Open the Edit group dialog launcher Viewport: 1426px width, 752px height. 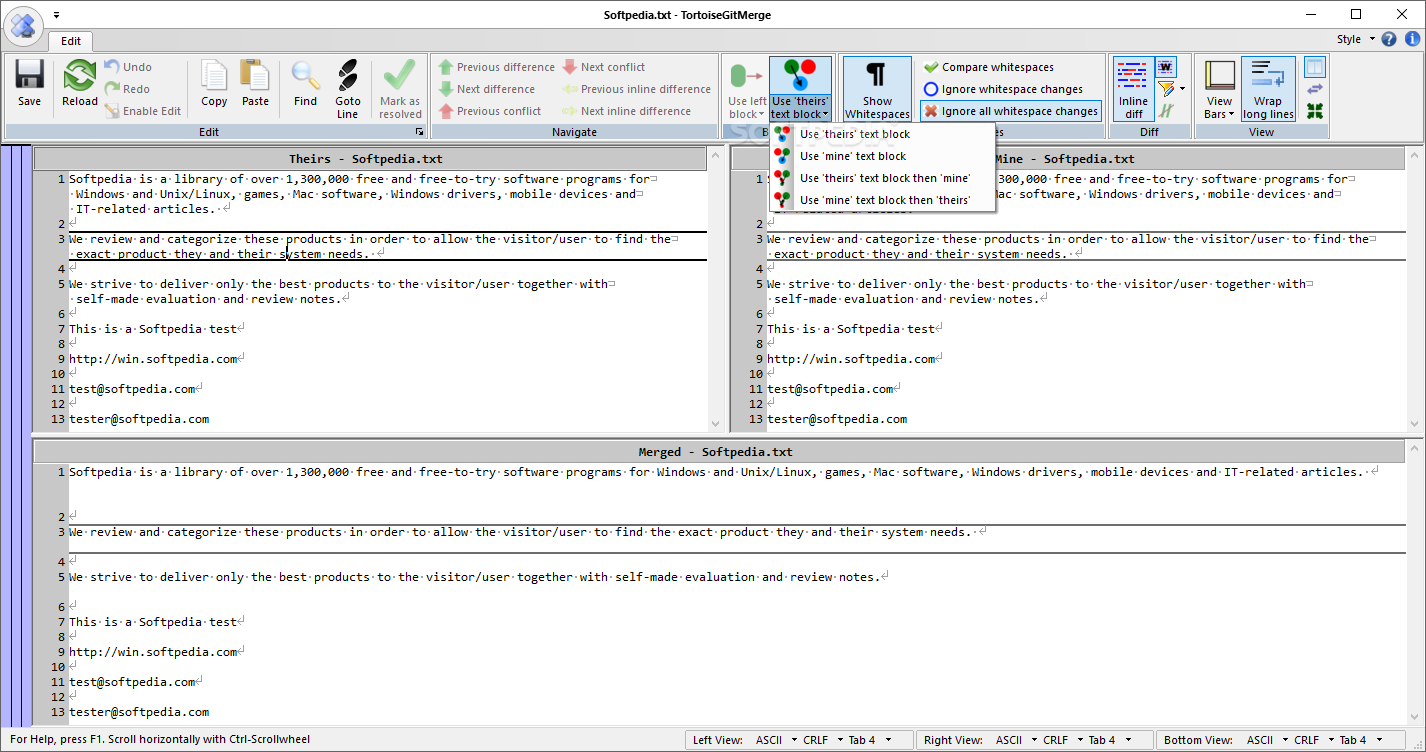coord(420,132)
